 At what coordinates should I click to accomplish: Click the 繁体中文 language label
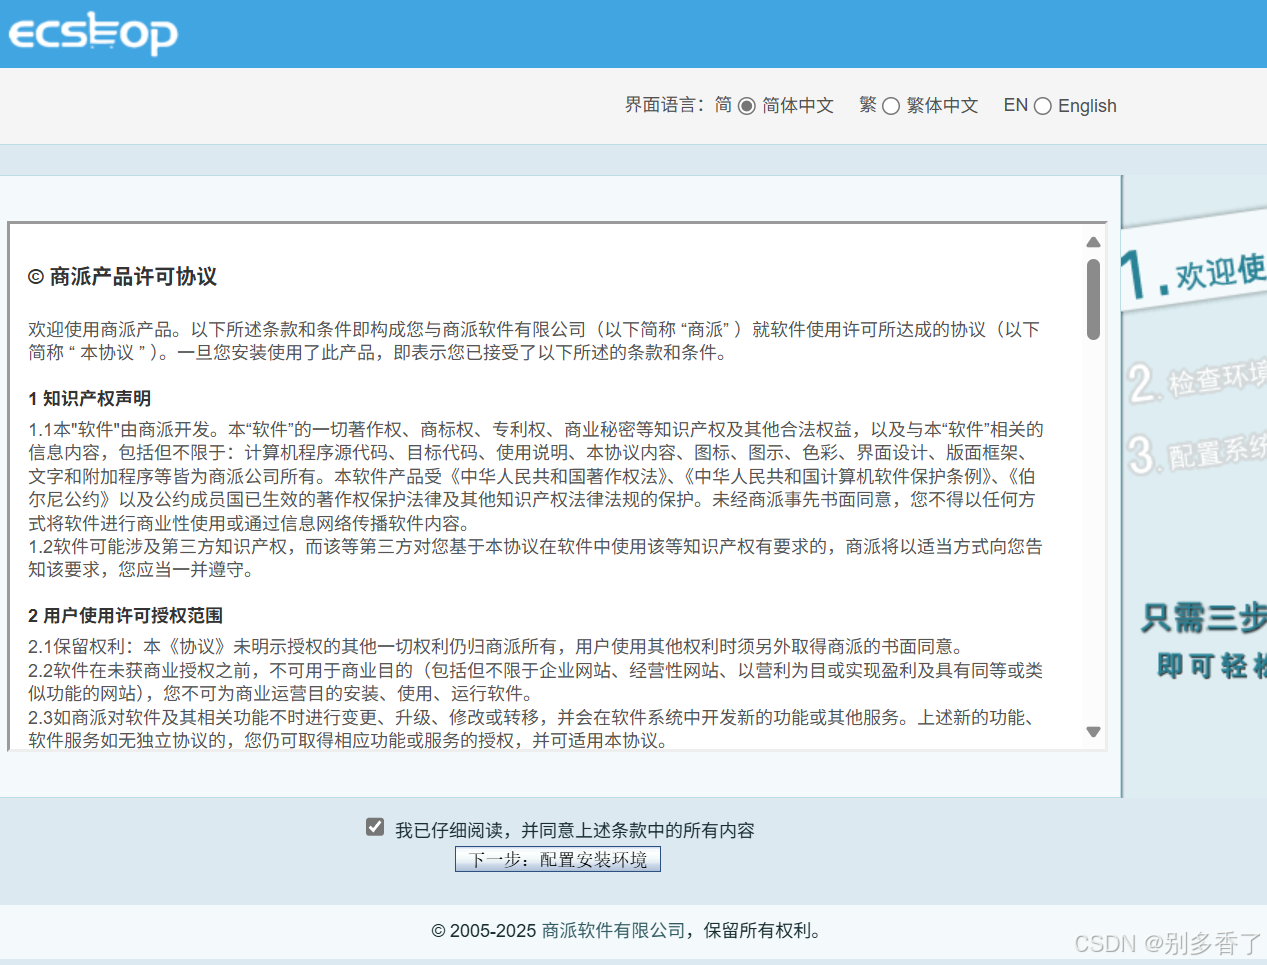942,106
